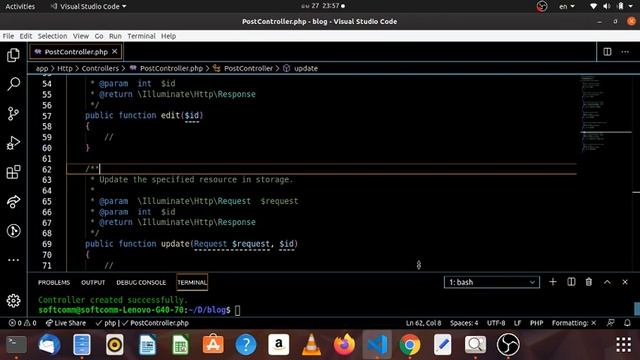Open the File menu
The height and width of the screenshot is (360, 640).
click(8, 36)
